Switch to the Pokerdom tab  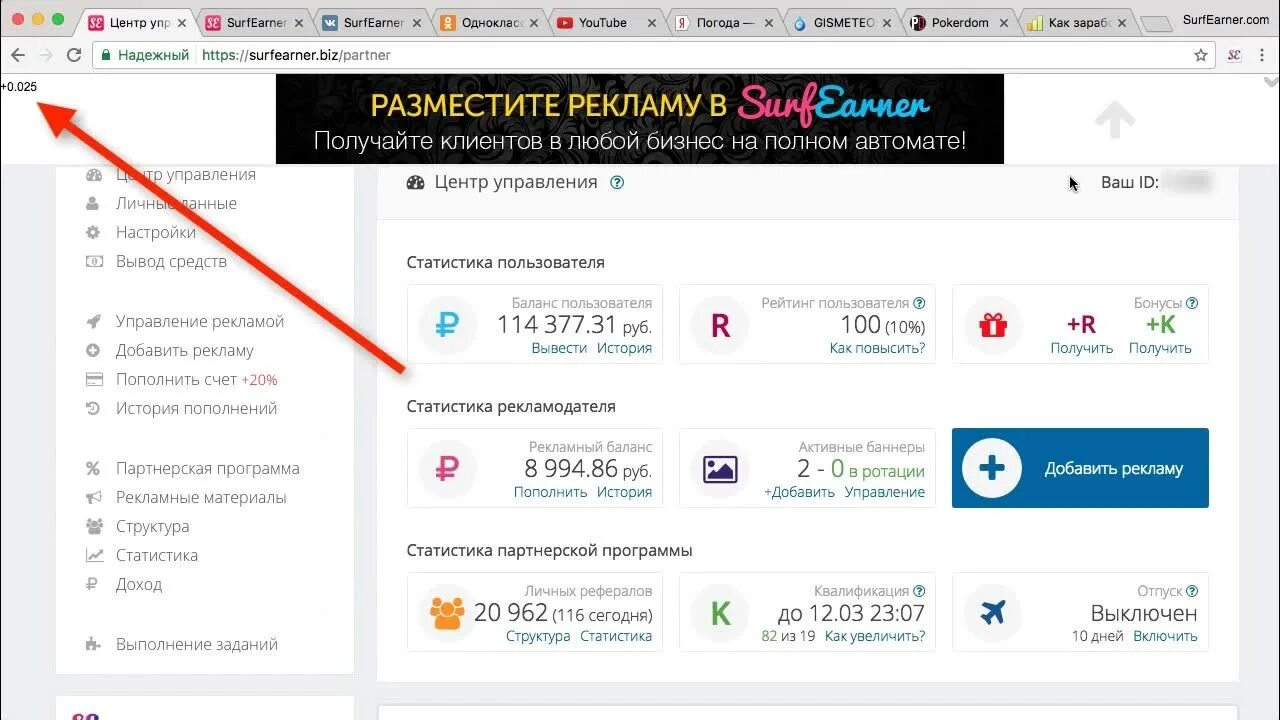[x=958, y=22]
